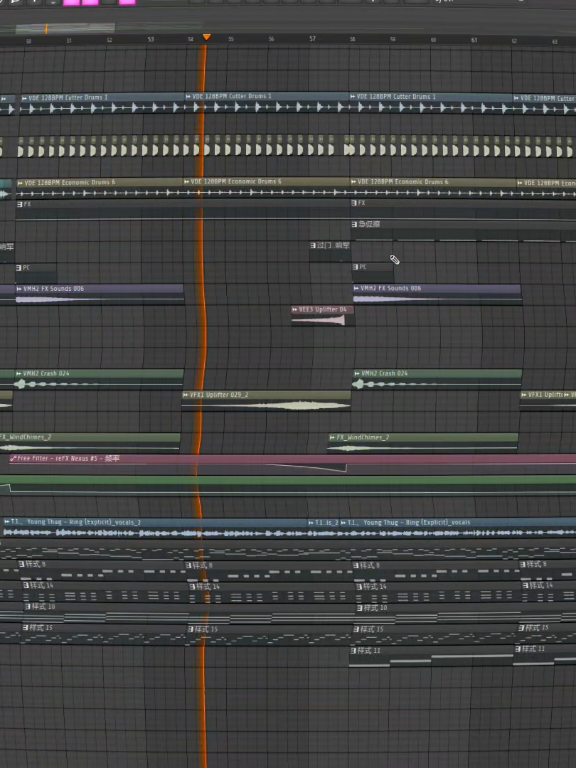Viewport: 576px width, 768px height.
Task: Select T.I., Young Thug Ring vocals_2 clip
Action: (155, 528)
